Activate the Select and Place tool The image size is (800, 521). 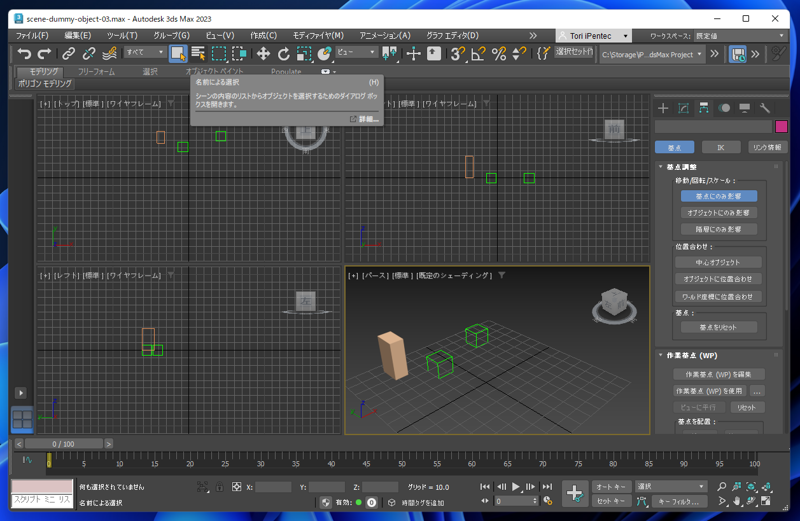point(324,54)
